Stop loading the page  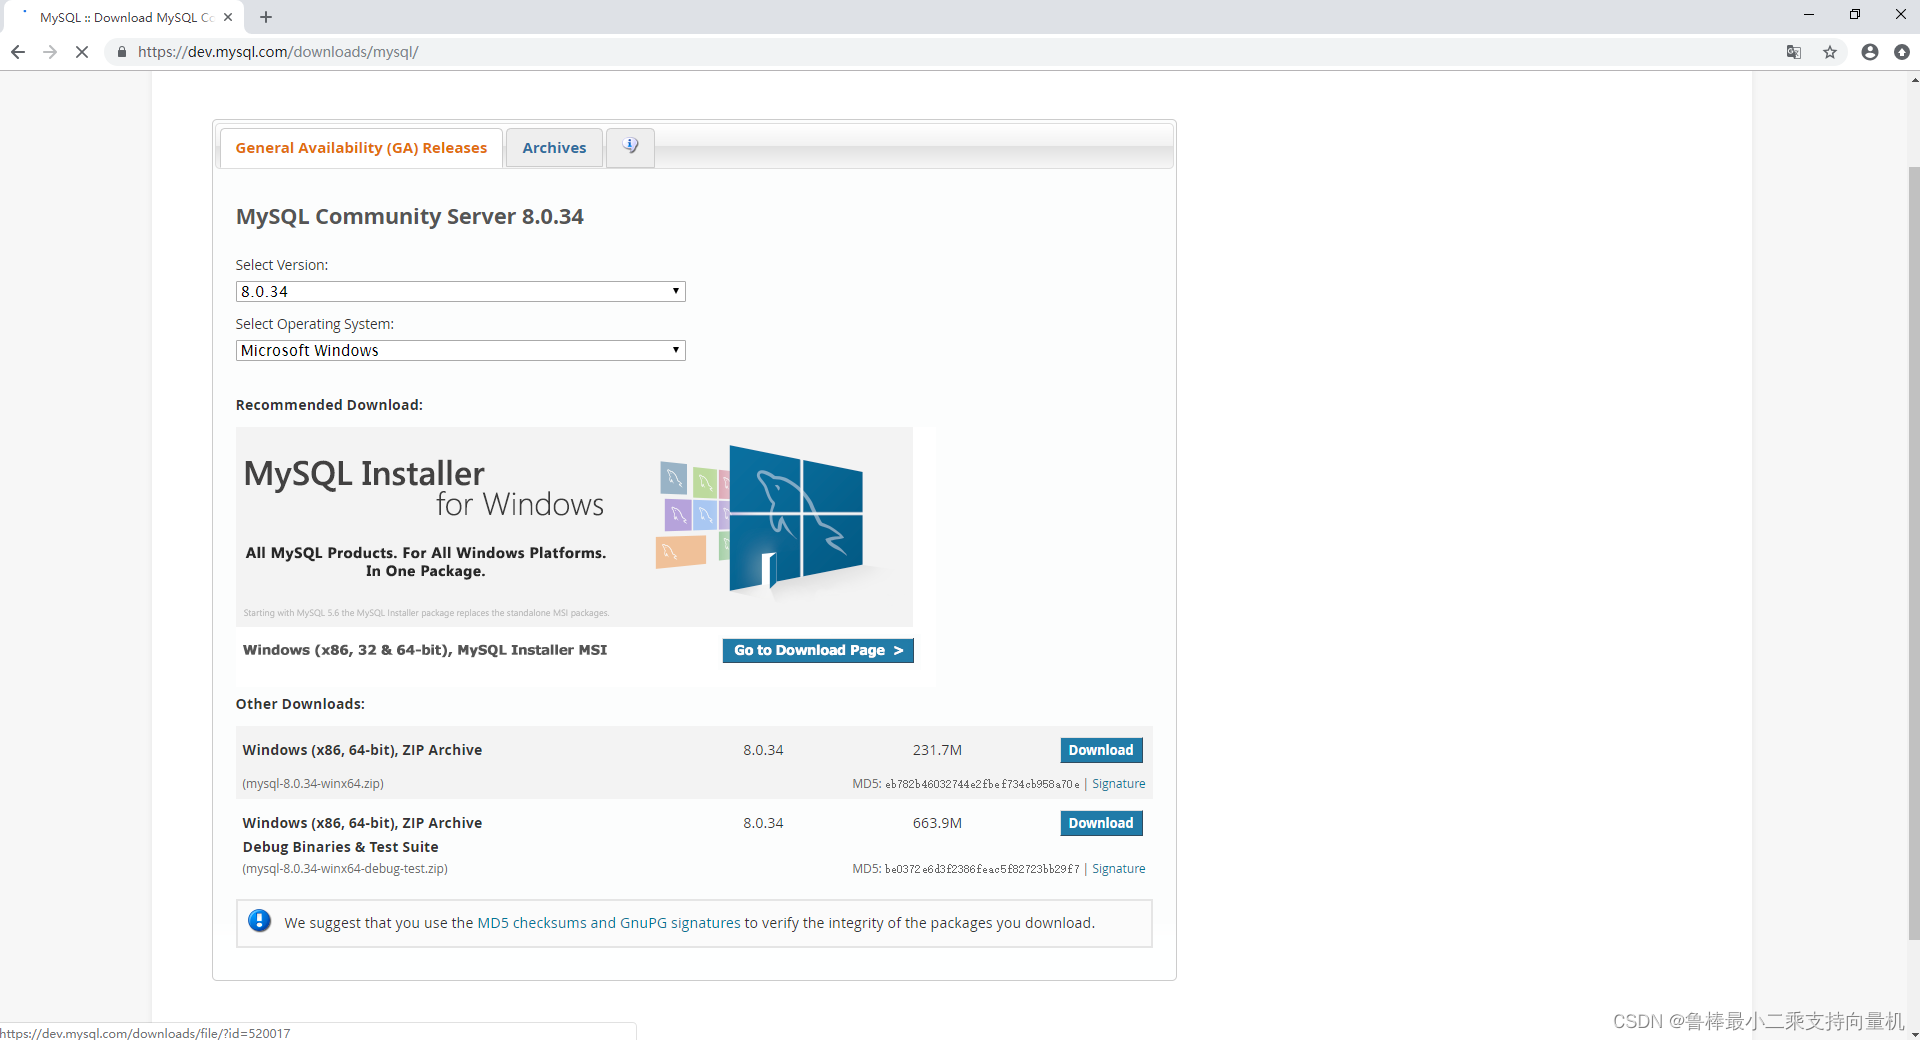[82, 52]
